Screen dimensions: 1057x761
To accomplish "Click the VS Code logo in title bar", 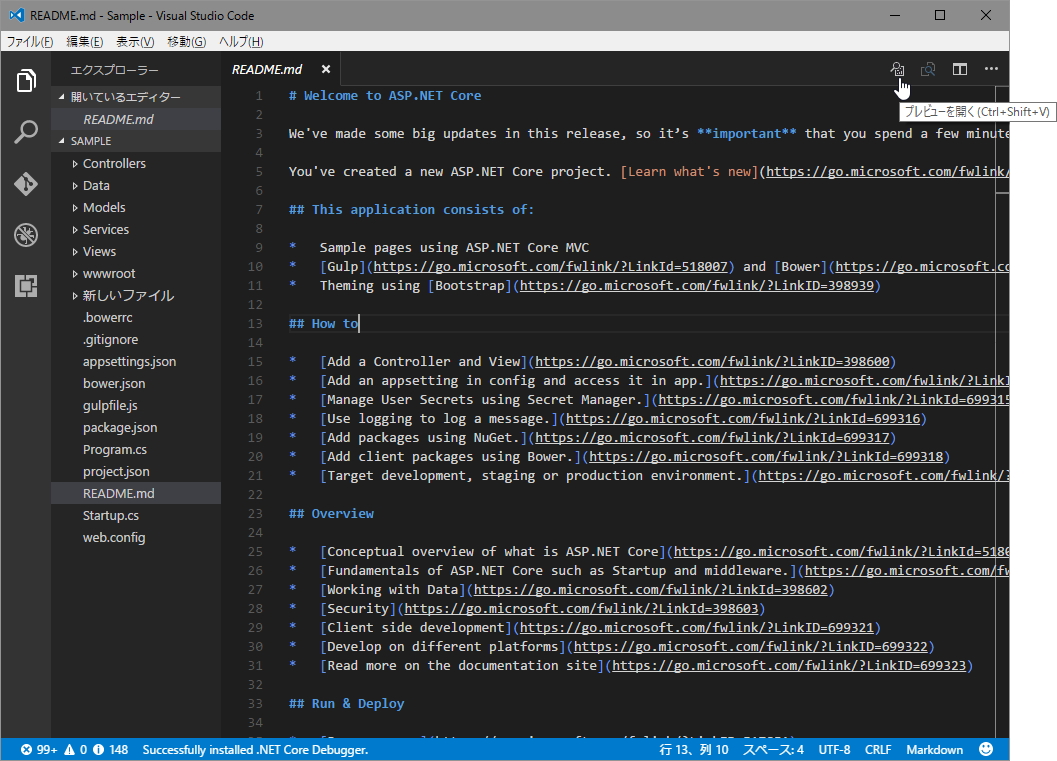I will coord(16,15).
